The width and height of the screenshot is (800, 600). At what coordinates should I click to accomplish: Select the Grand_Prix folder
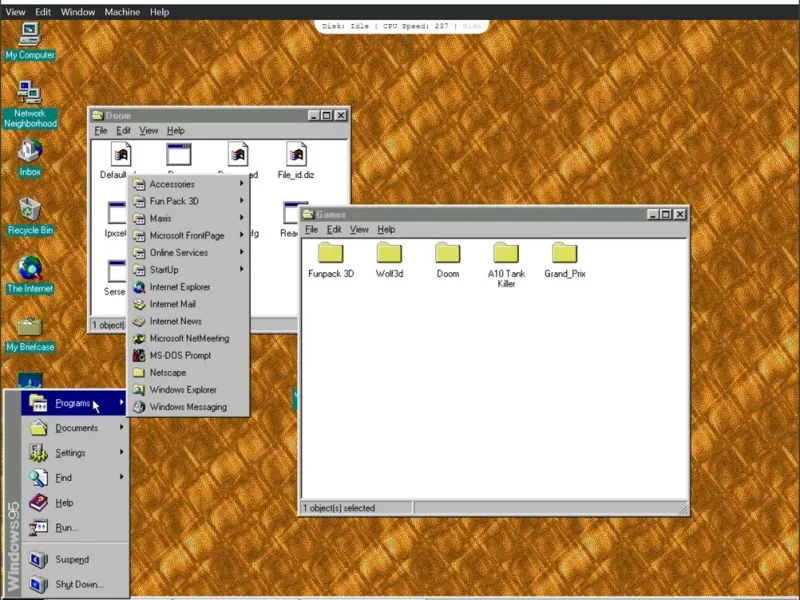pyautogui.click(x=564, y=260)
